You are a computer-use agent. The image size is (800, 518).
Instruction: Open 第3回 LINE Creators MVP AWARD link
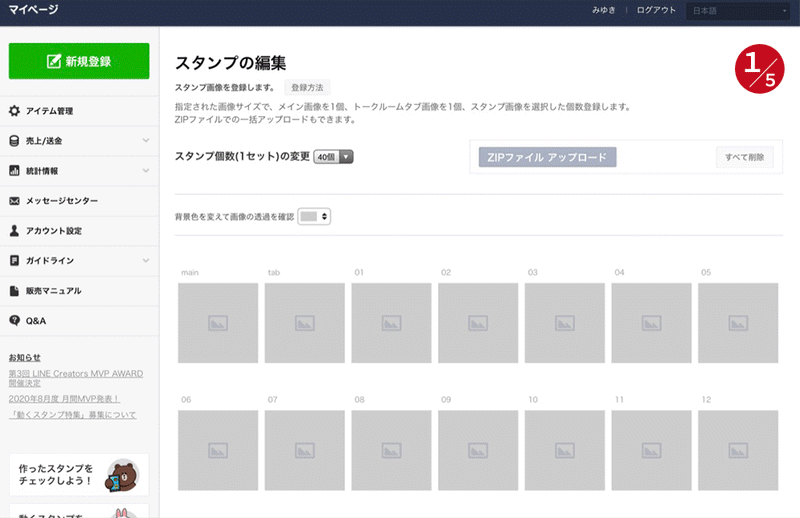click(76, 378)
